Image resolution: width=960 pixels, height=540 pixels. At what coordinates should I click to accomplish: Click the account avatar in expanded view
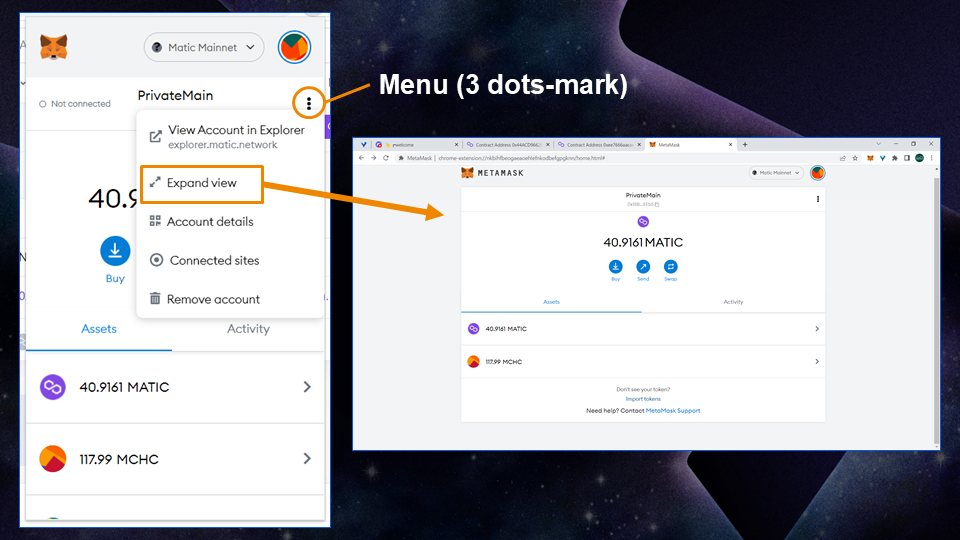coord(817,173)
